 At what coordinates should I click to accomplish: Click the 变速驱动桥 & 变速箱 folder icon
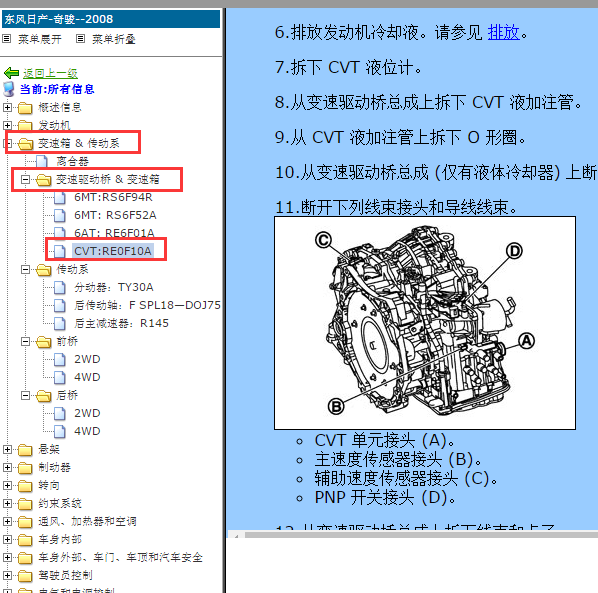point(43,180)
